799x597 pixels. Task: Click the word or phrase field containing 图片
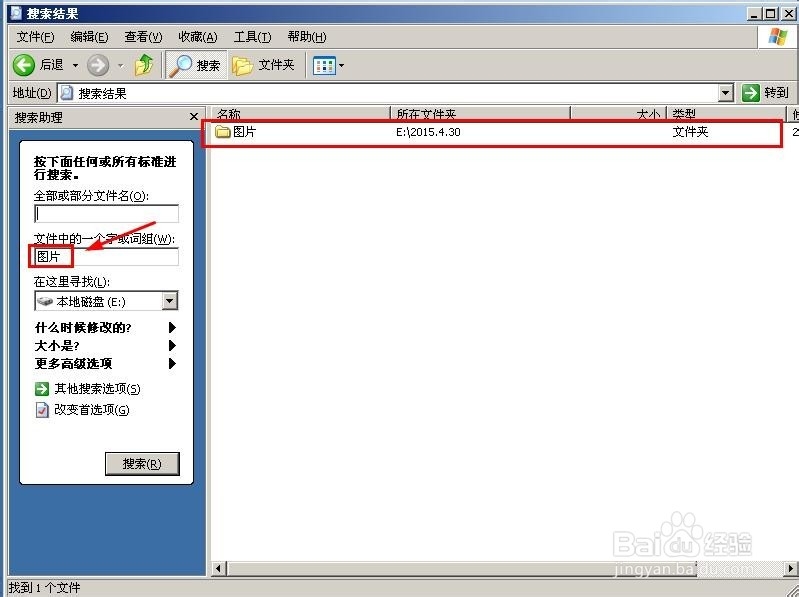[106, 257]
